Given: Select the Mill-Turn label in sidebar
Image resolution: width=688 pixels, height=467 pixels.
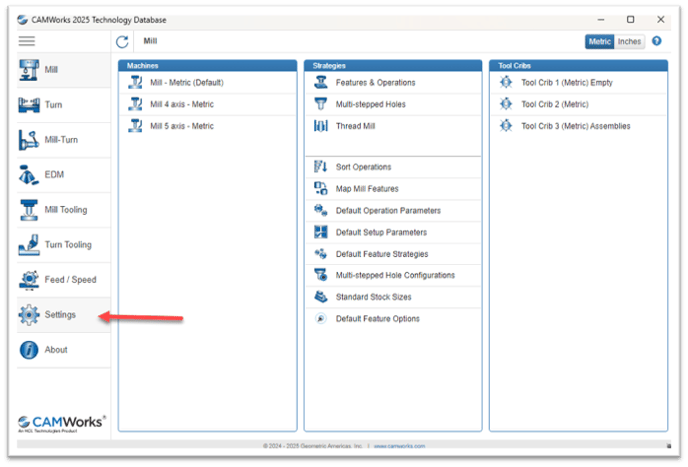Looking at the screenshot, I should pos(61,140).
